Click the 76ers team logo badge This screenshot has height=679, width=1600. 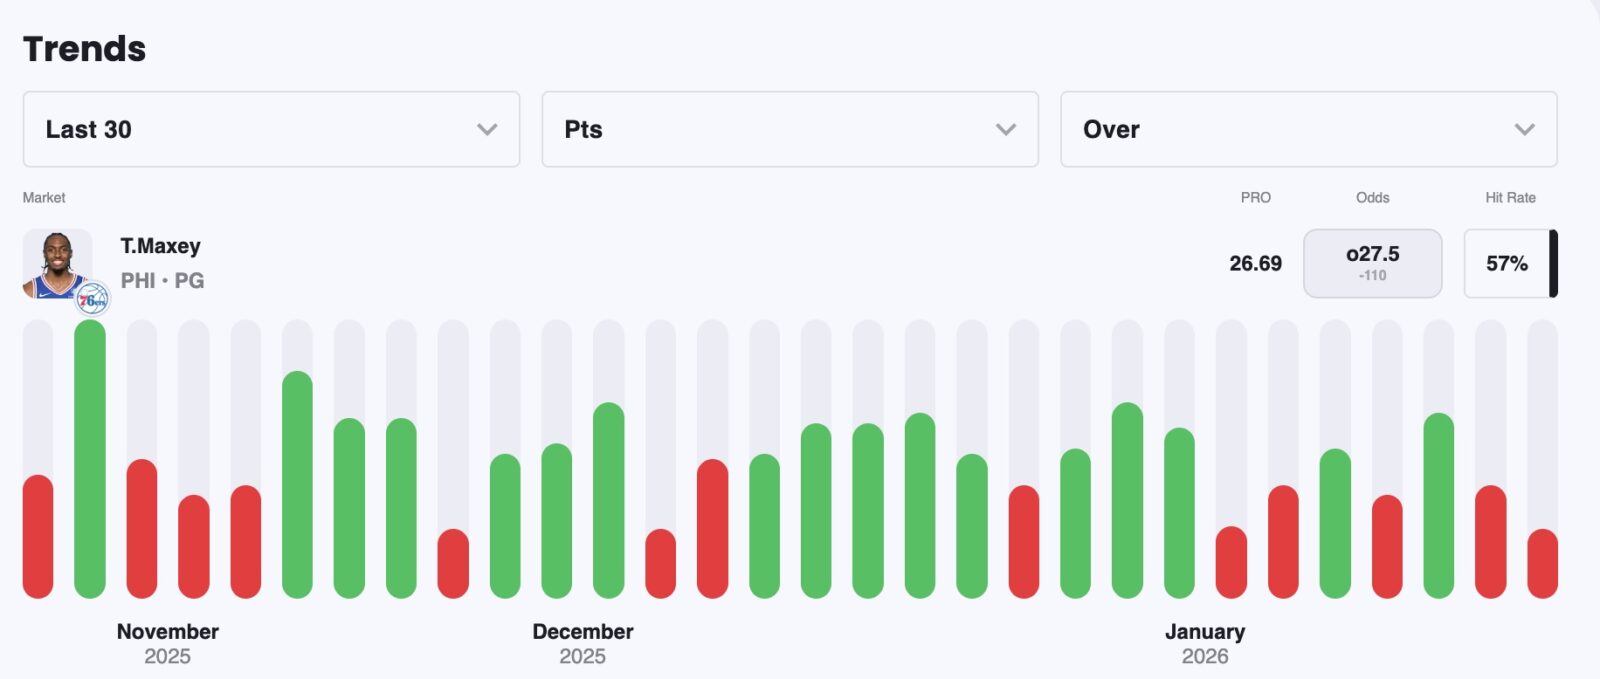pos(92,299)
